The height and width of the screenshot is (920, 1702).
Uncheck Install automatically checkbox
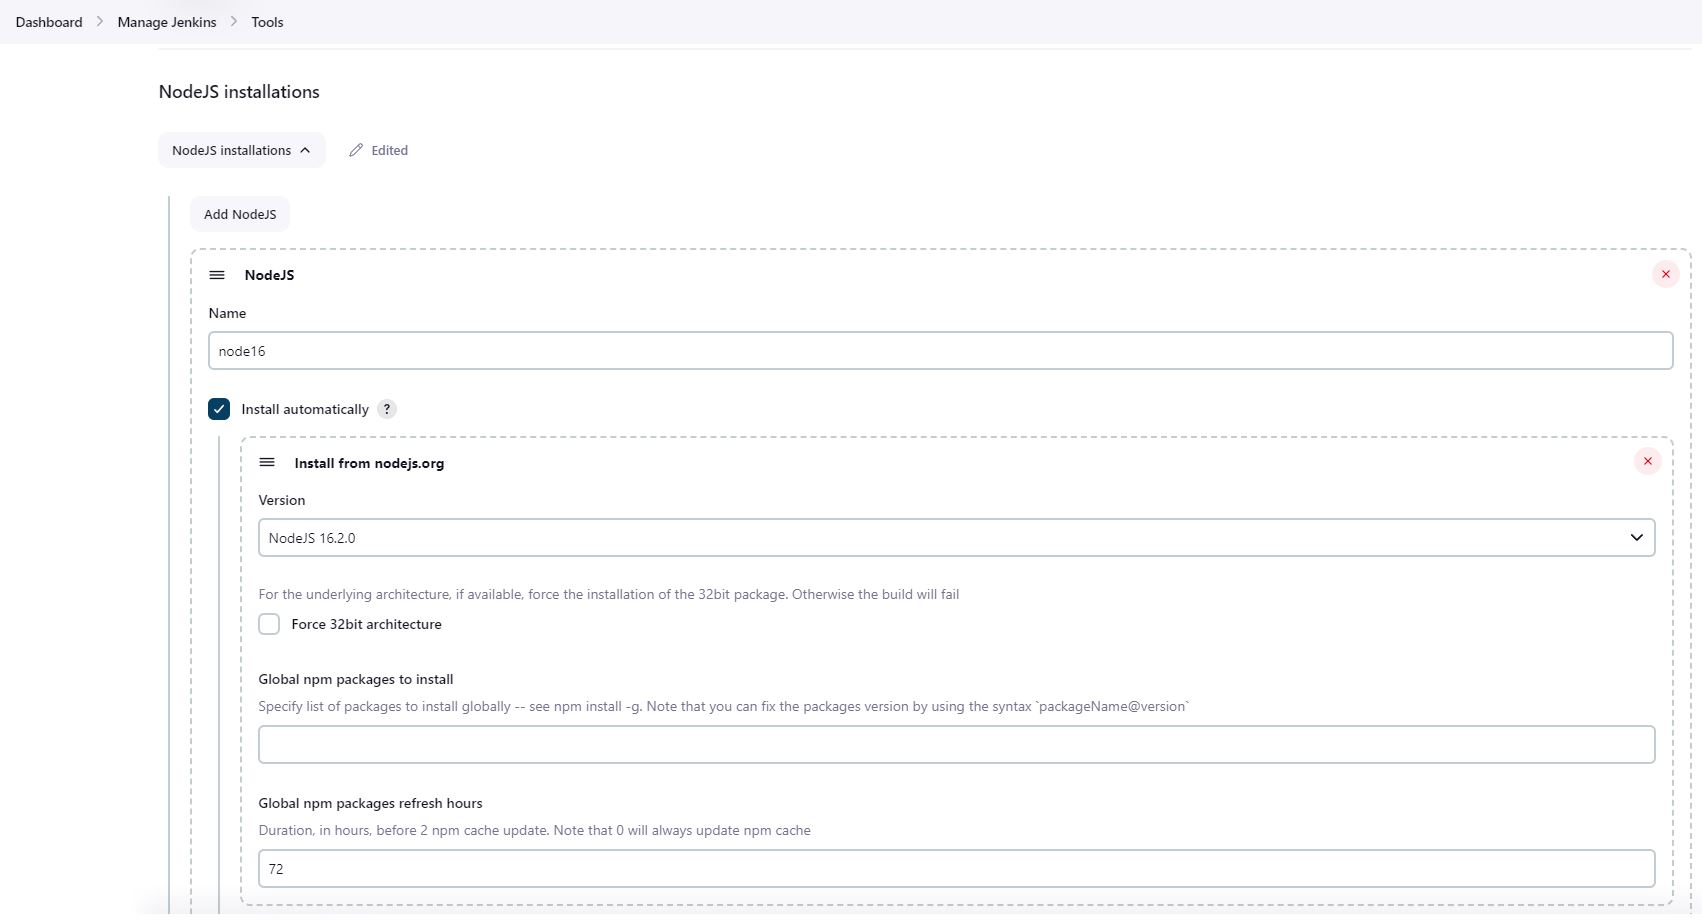[x=219, y=409]
